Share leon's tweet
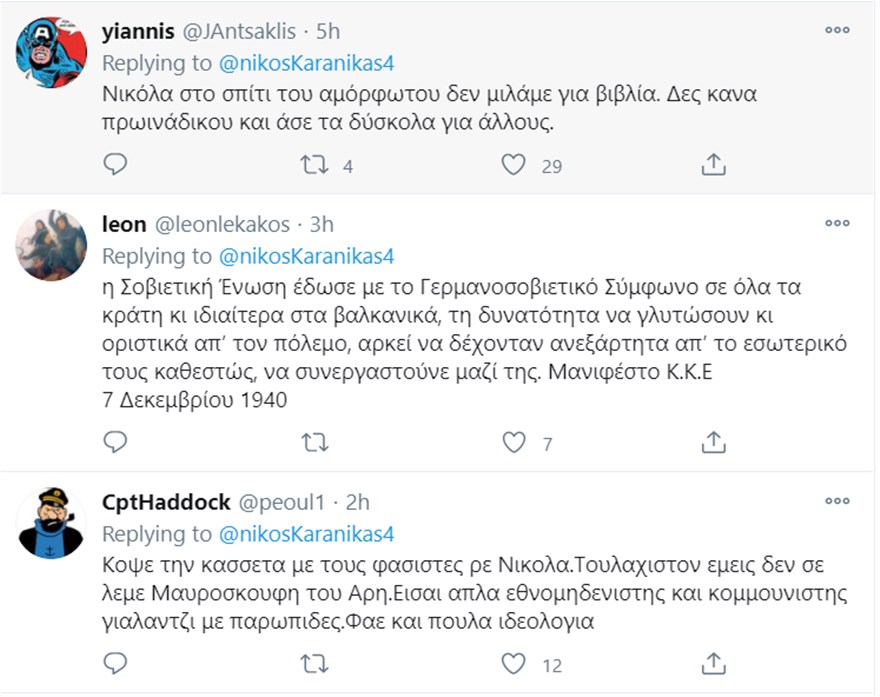Screen dimensions: 880x697 pos(713,442)
